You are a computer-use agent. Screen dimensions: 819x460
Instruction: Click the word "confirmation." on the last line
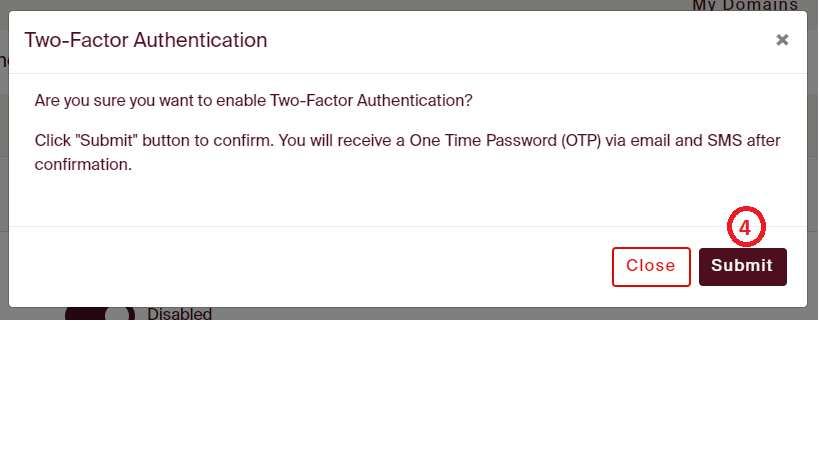83,164
